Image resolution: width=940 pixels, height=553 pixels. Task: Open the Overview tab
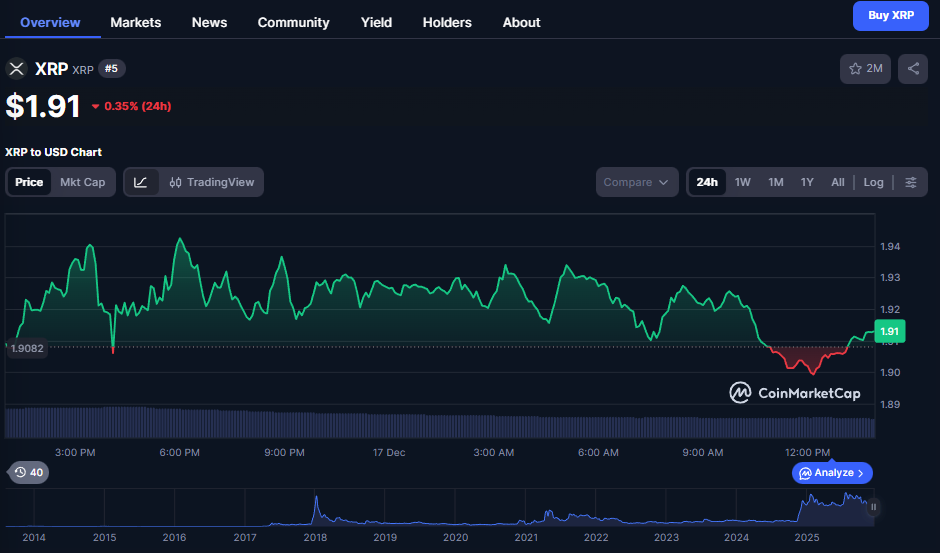pyautogui.click(x=50, y=22)
